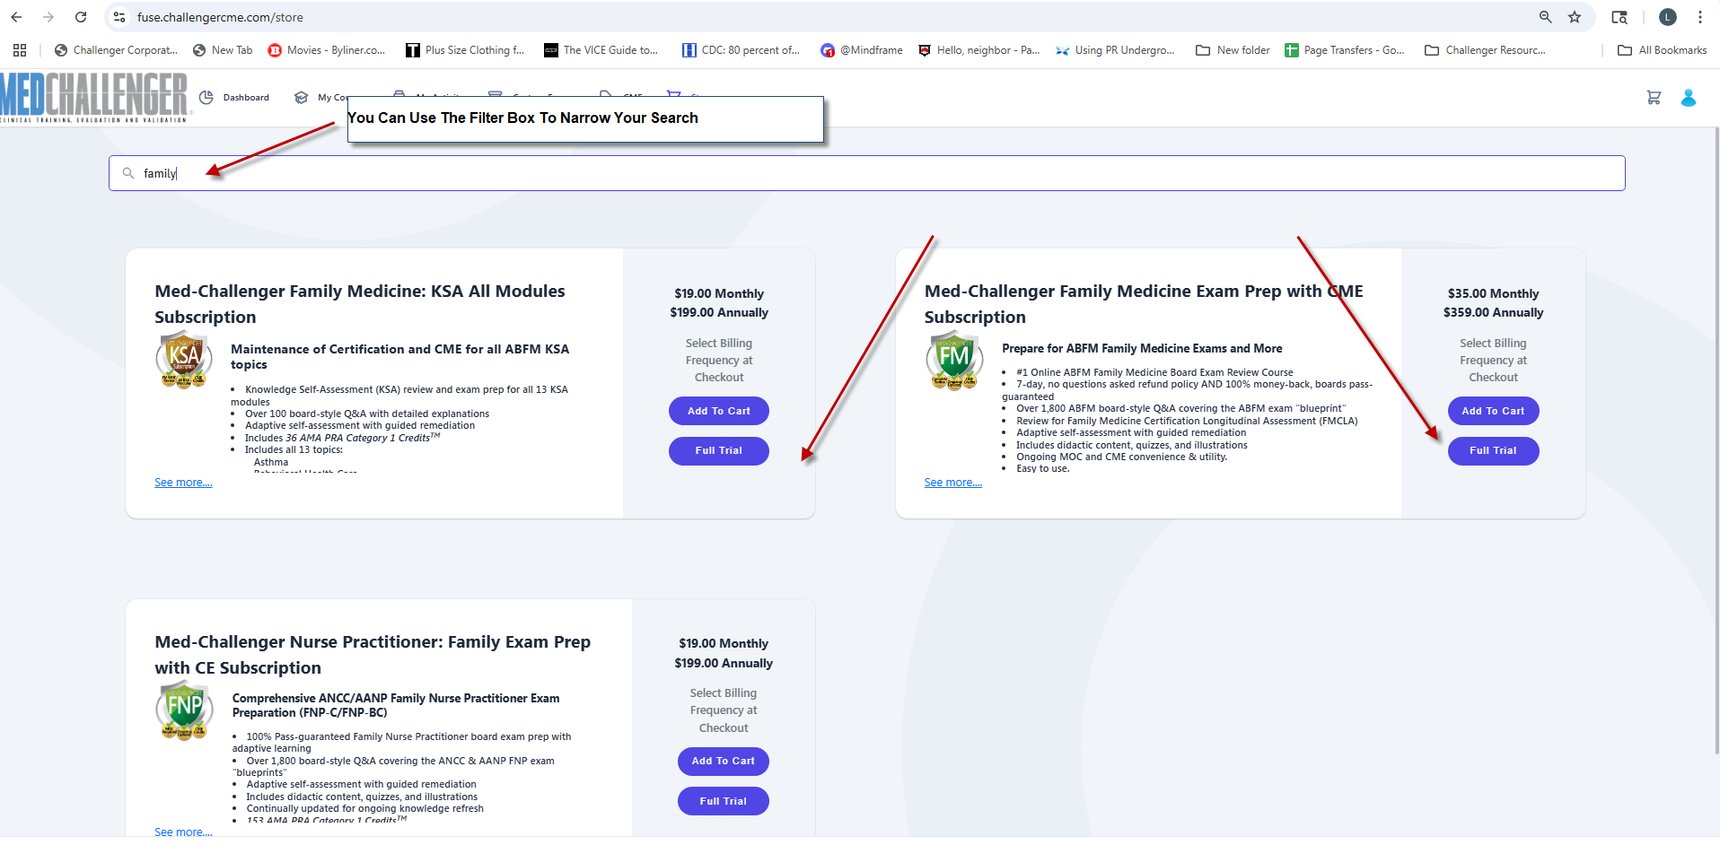
Task: Expand the All Bookmarks folder
Action: coord(1662,50)
